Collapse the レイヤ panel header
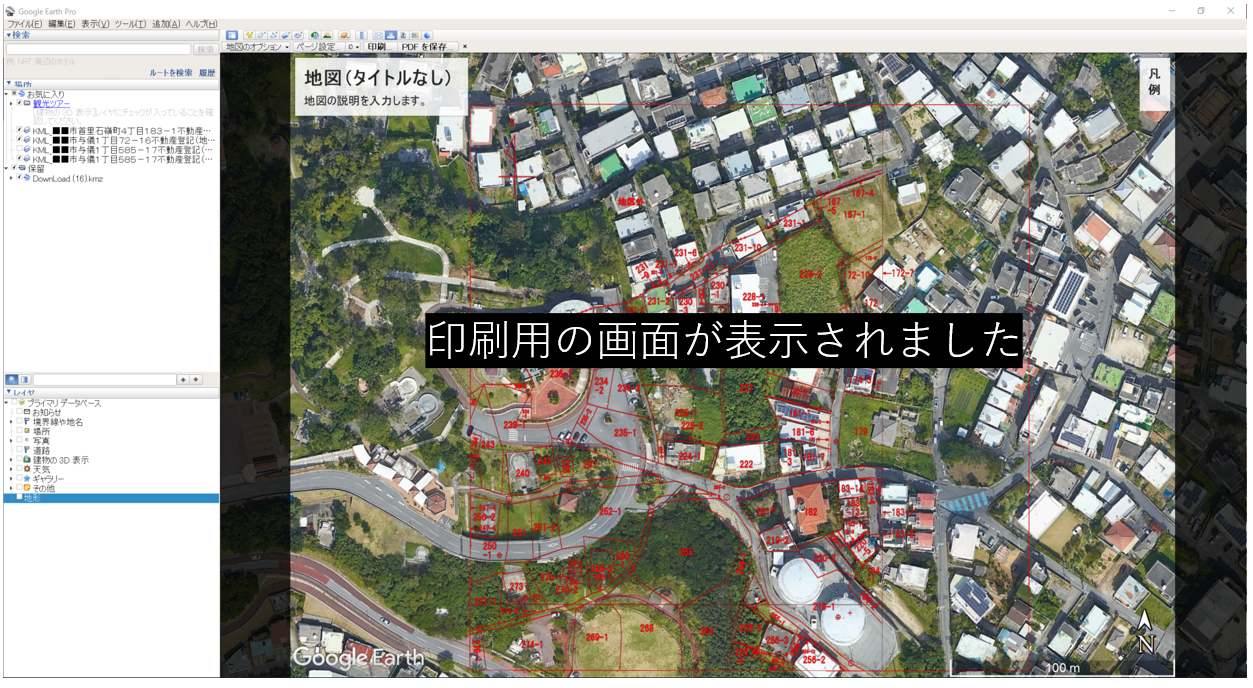This screenshot has width=1253, height=688. (x=110, y=393)
